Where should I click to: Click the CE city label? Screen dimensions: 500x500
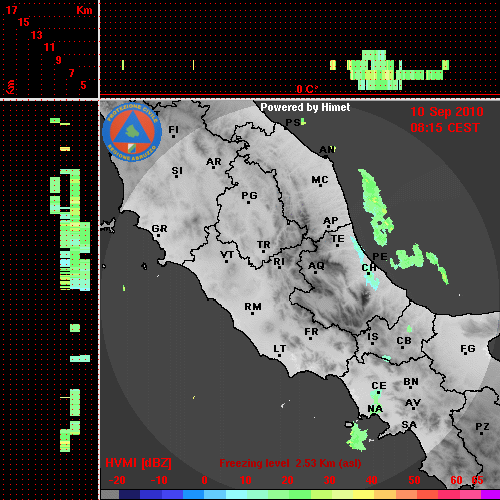pos(379,386)
